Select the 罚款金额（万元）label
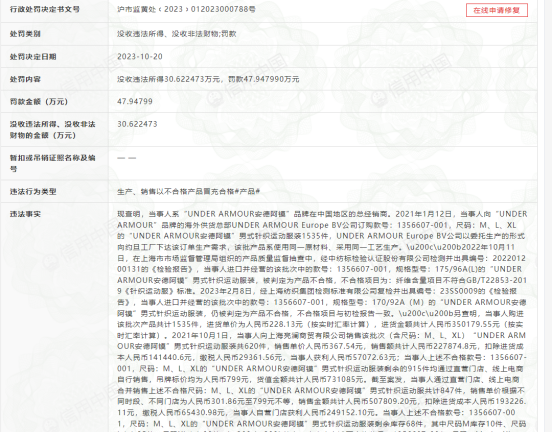Viewport: 552px width, 432px height. coord(39,101)
